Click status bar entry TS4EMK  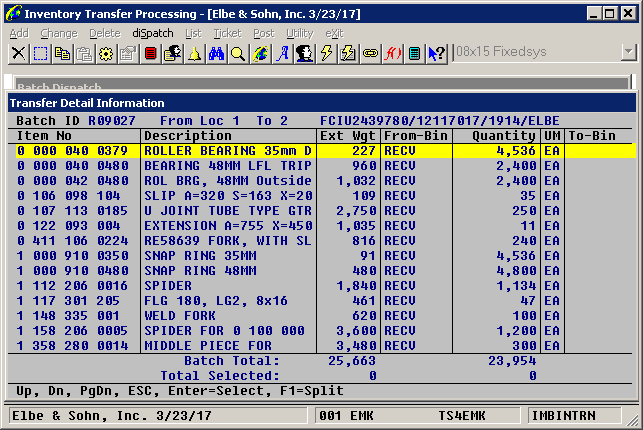click(x=462, y=416)
